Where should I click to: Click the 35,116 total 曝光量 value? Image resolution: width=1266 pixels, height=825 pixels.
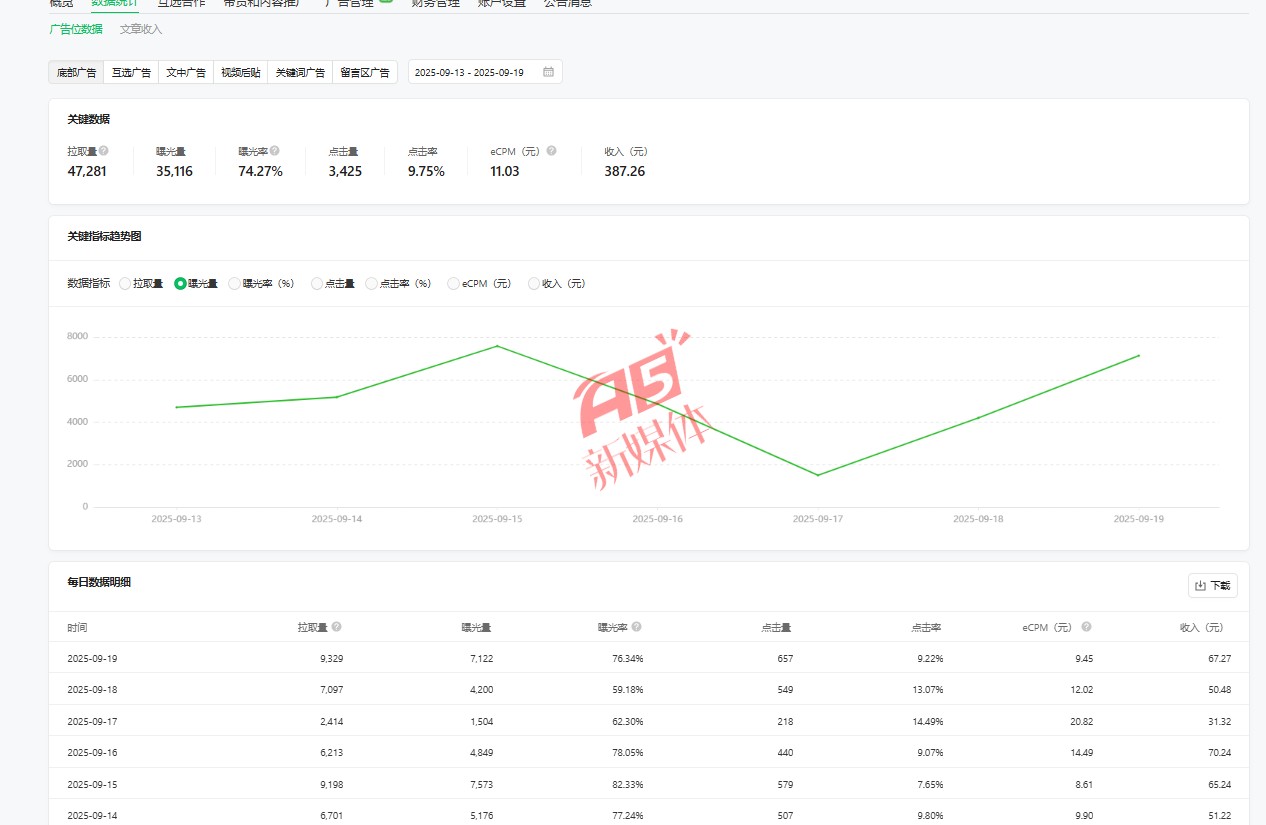pos(174,171)
